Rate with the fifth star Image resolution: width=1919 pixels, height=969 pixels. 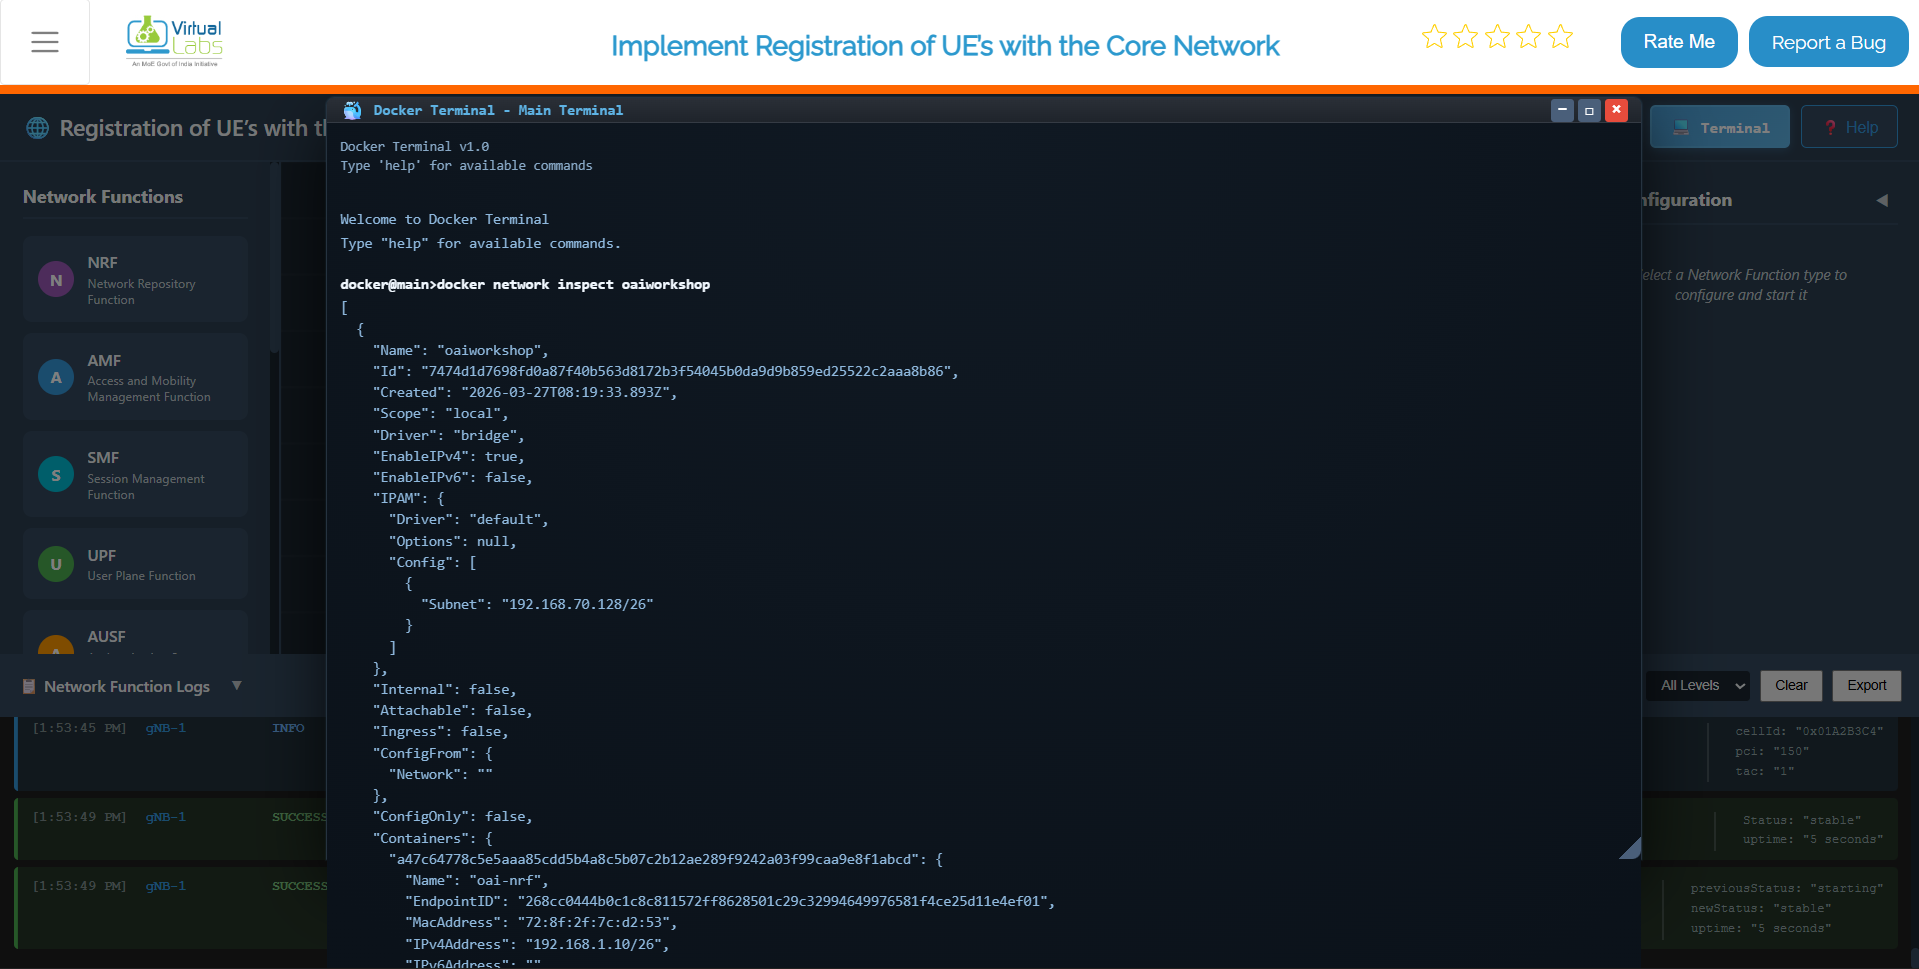[1560, 37]
